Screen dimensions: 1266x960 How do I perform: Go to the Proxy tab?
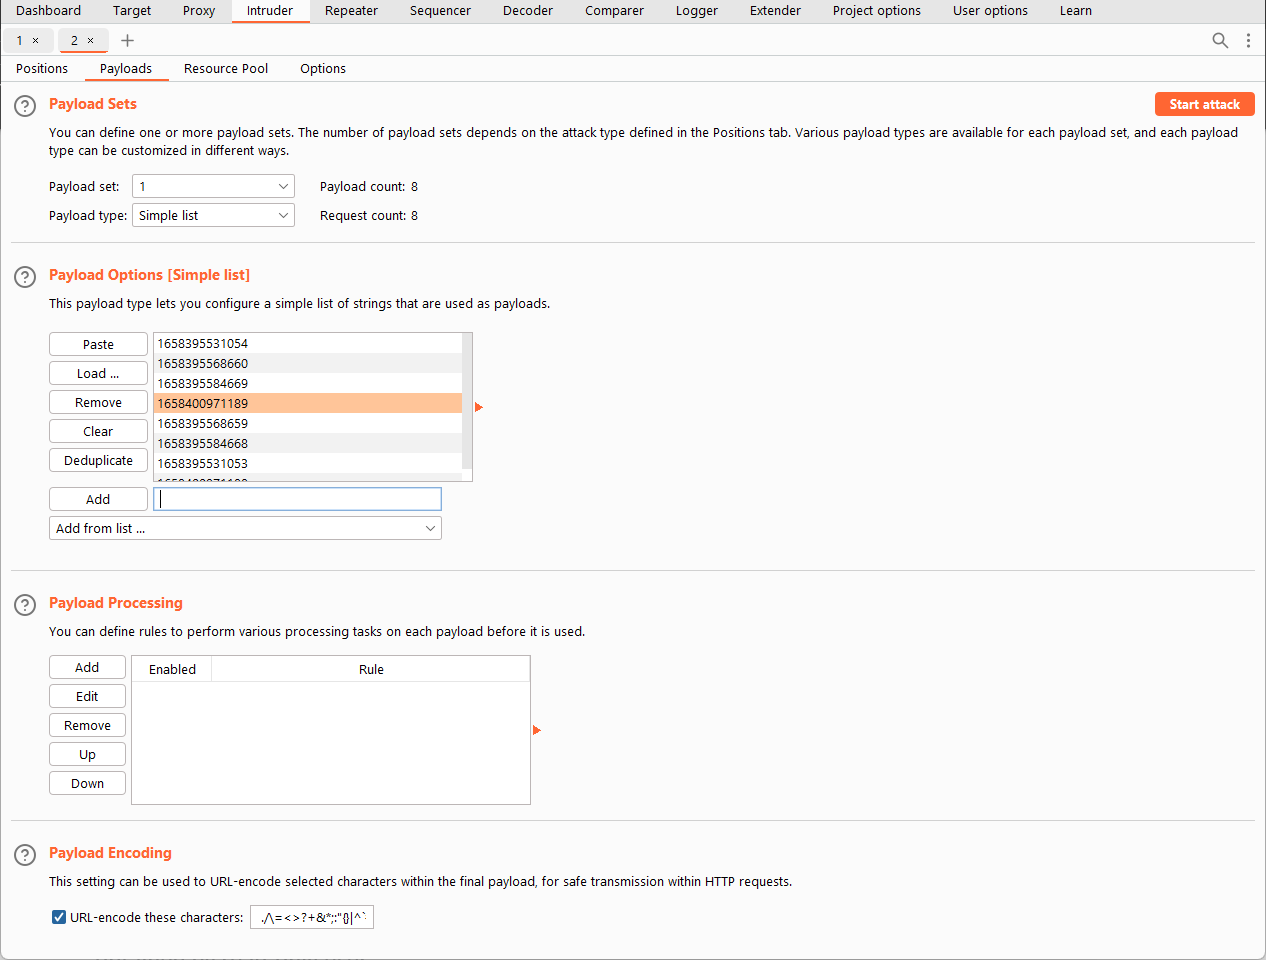(199, 11)
